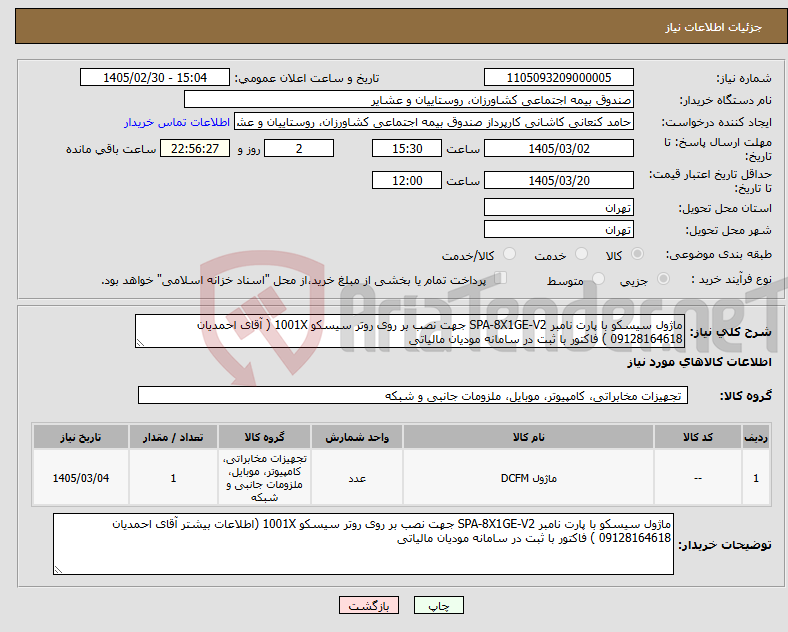Click the -- item code cell
This screenshot has width=788, height=632.
click(x=698, y=478)
